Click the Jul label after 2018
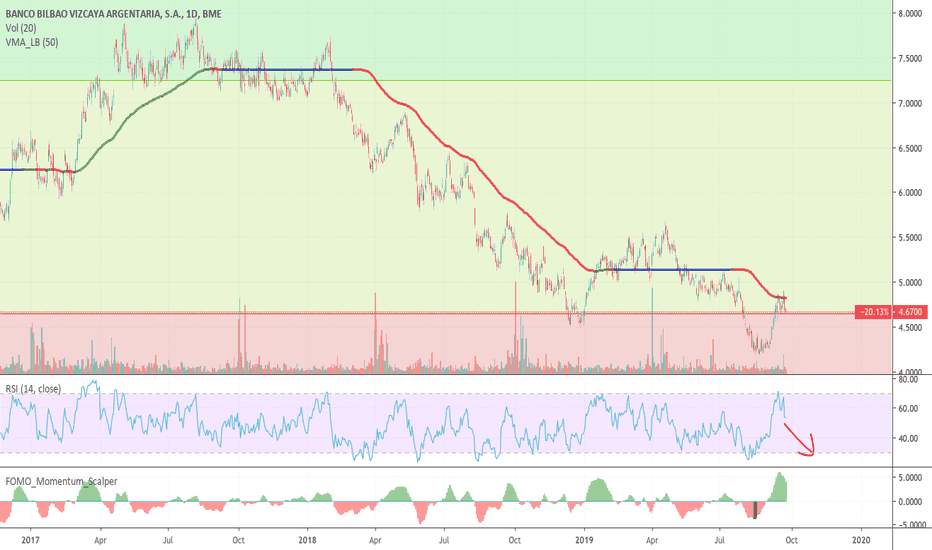The height and width of the screenshot is (550, 932). tap(443, 540)
